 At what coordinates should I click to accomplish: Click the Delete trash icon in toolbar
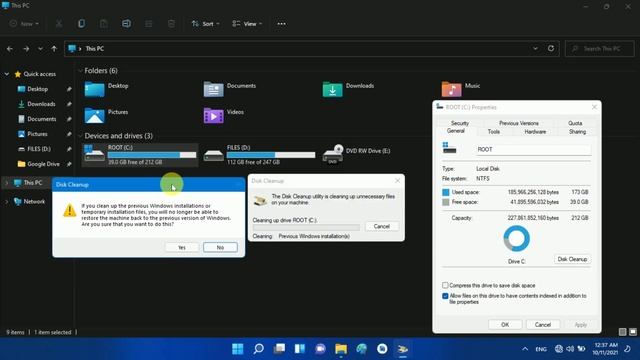pos(171,24)
